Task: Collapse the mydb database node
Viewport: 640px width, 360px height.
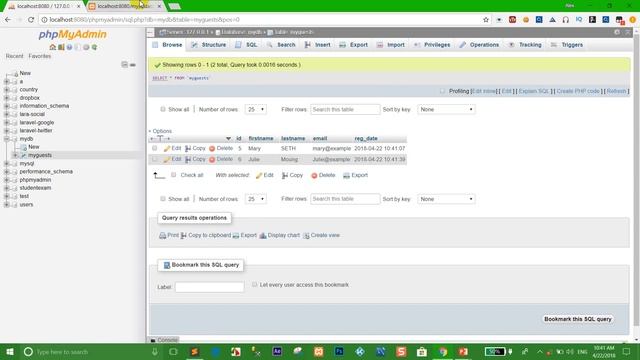Action: tap(7, 139)
